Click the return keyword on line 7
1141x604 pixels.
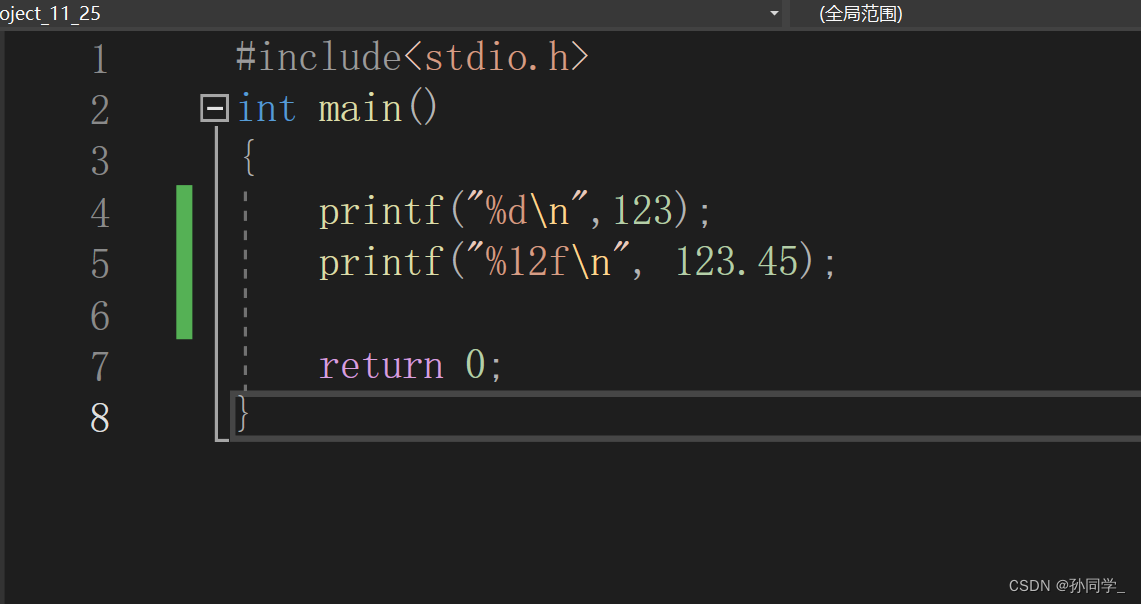pyautogui.click(x=382, y=364)
